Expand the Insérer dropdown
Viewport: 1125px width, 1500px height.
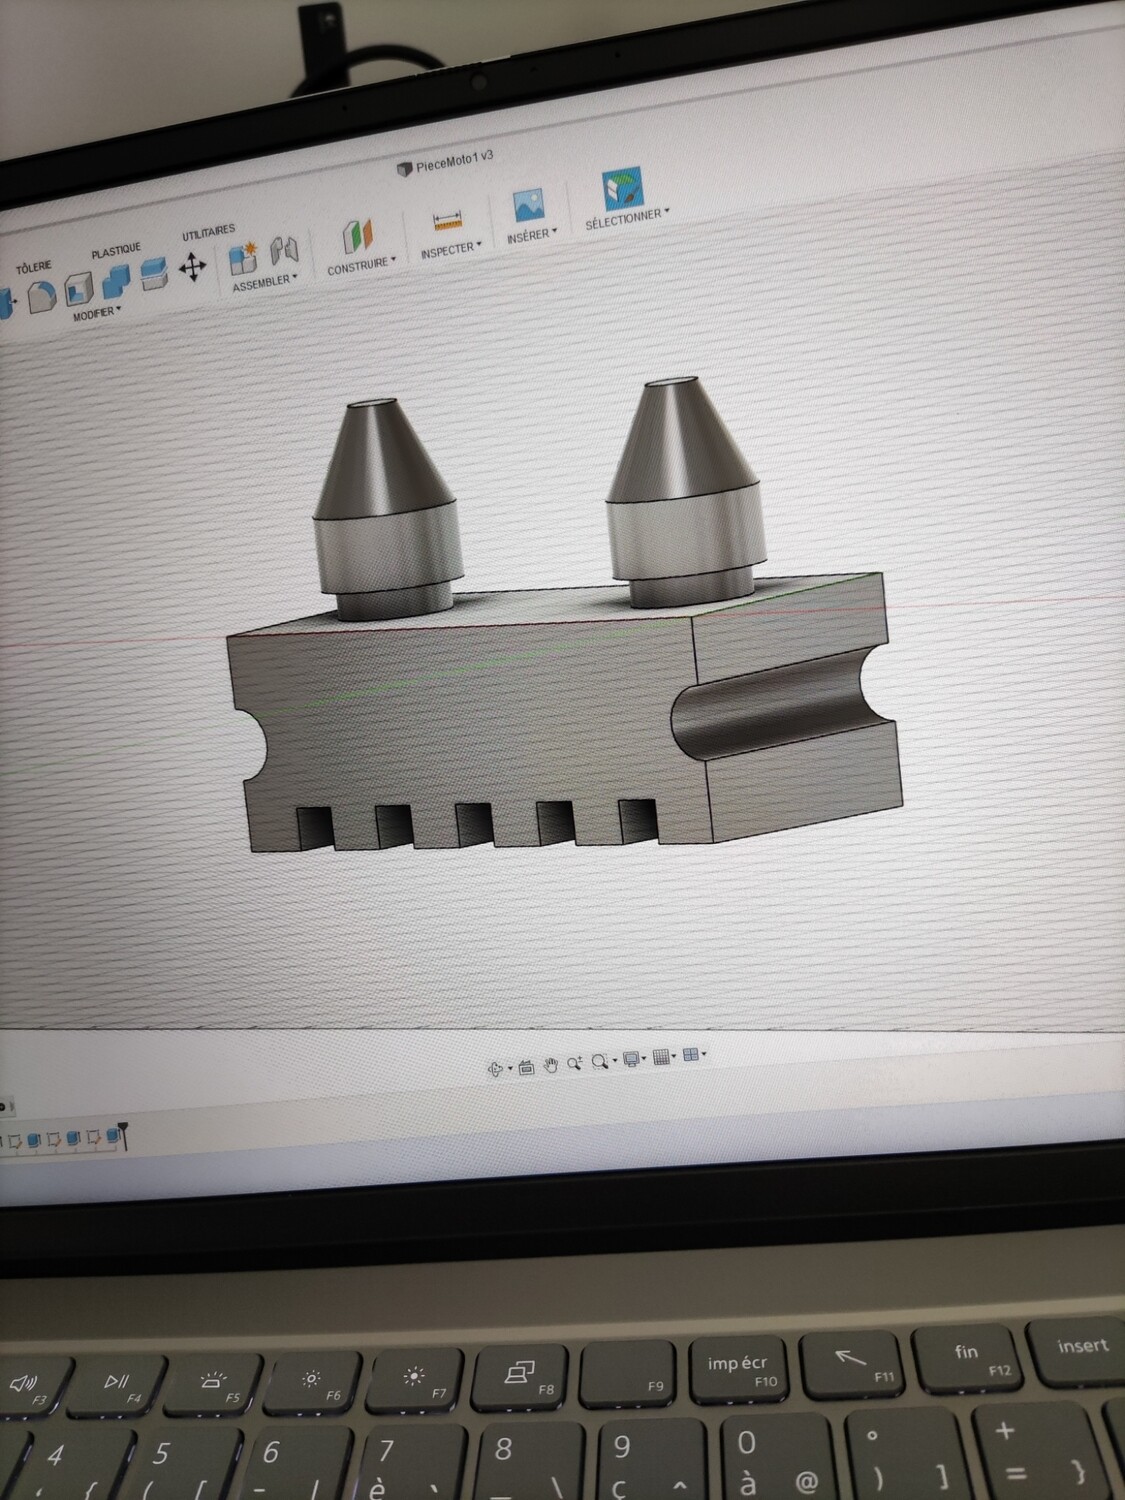[x=531, y=236]
